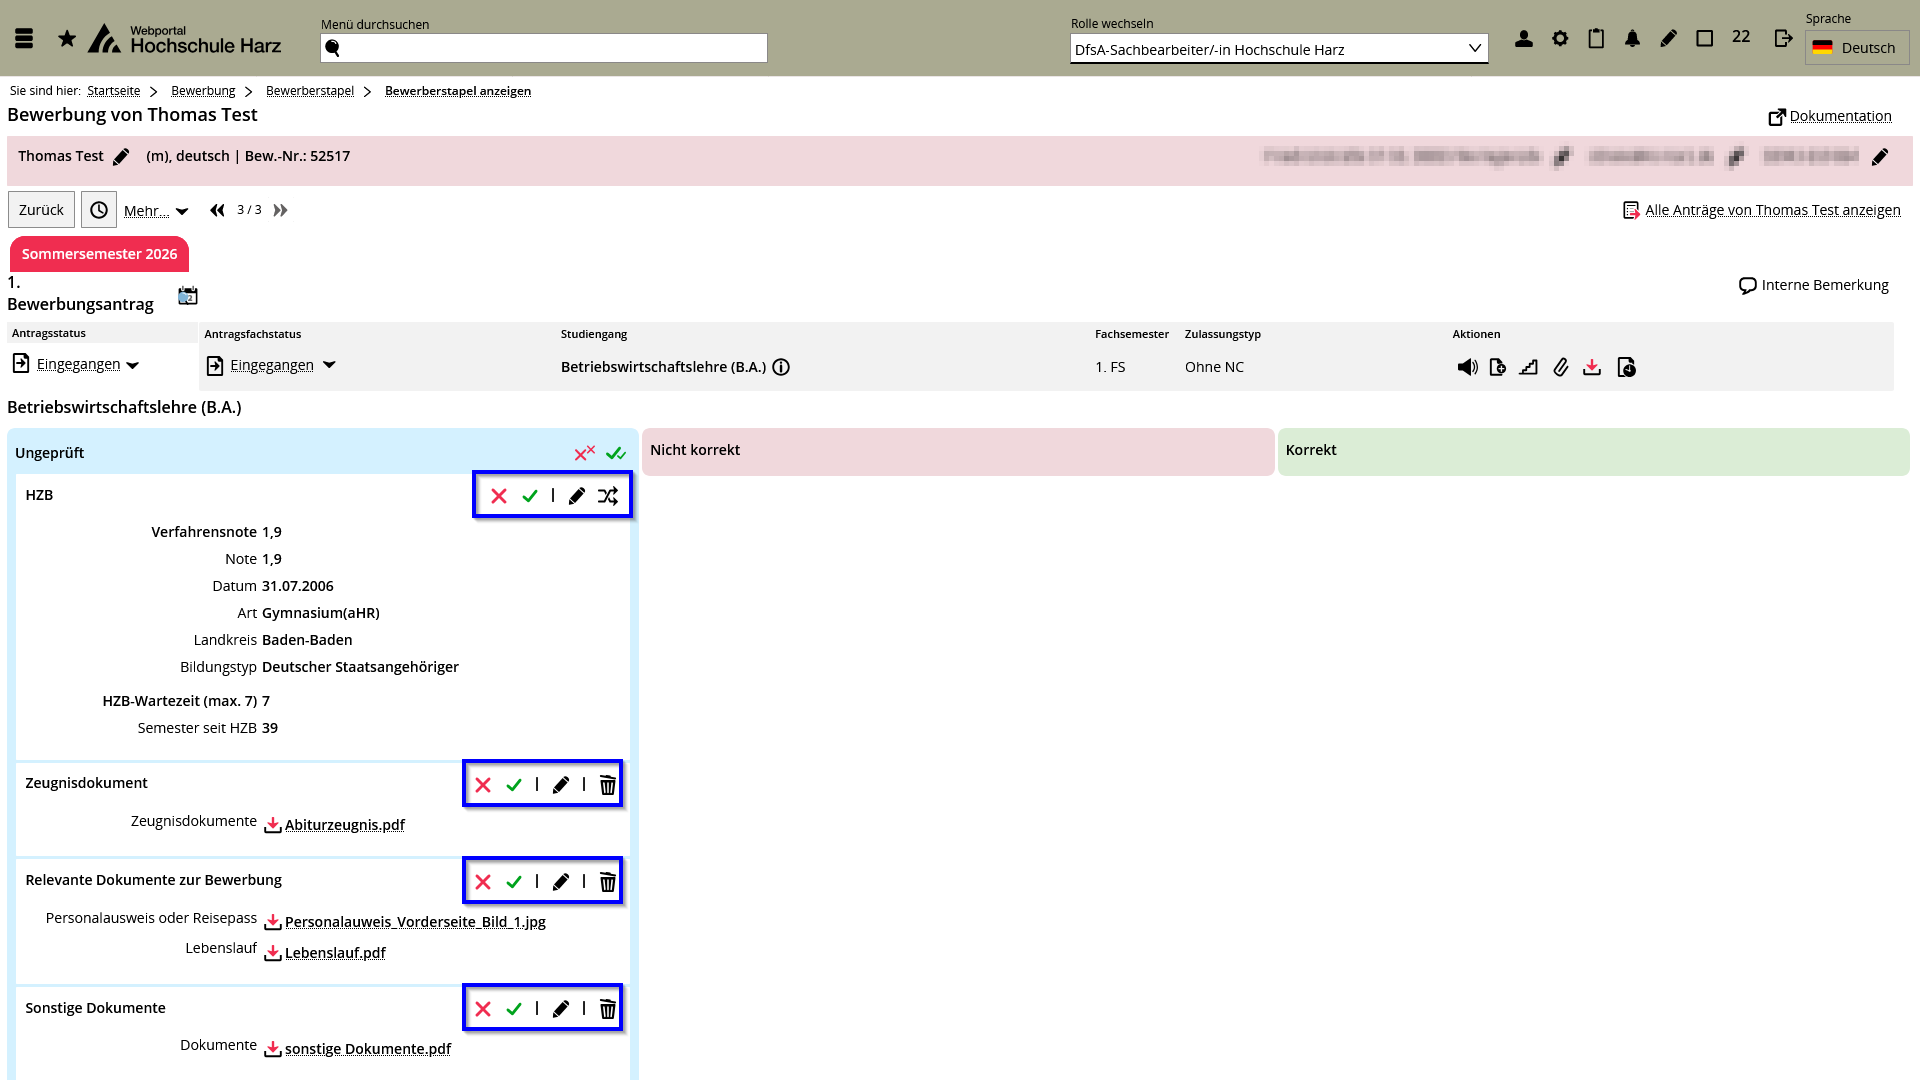Mark all unchecked items correct (double checkmark)

click(616, 454)
